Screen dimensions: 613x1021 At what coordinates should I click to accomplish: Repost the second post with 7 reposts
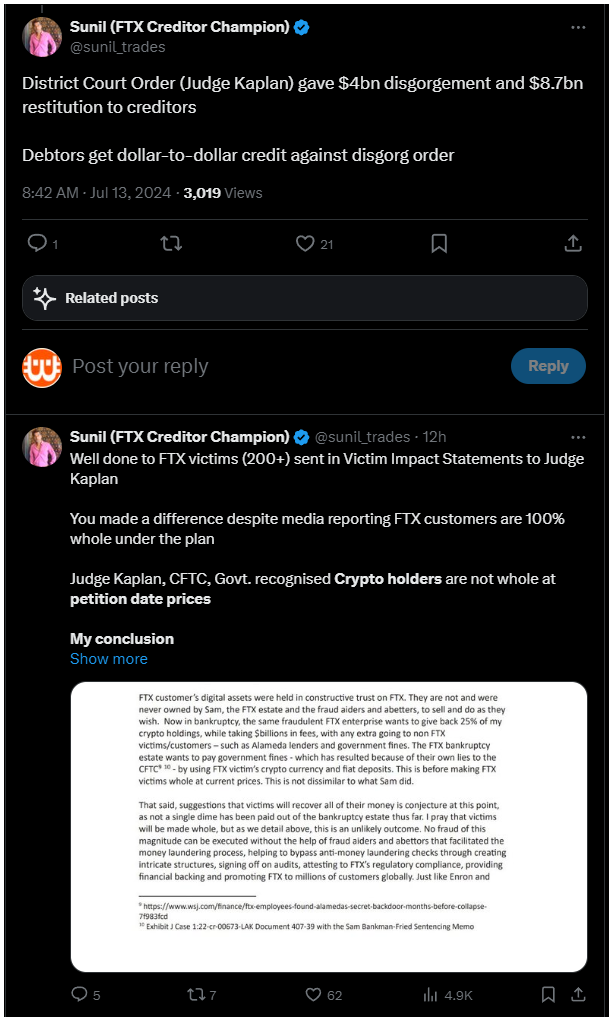coord(196,994)
